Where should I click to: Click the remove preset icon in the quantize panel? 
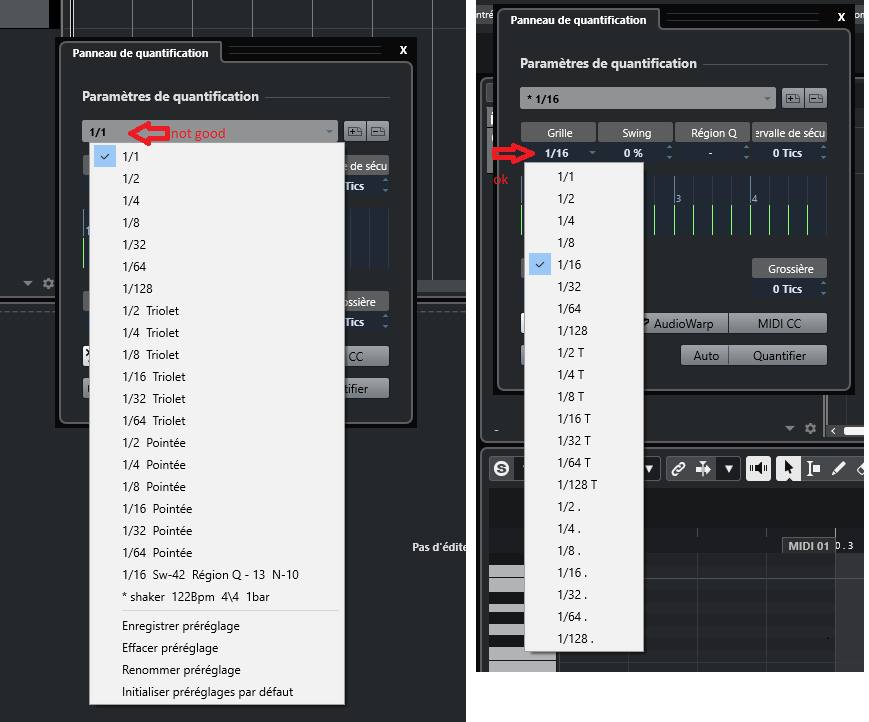click(x=816, y=99)
